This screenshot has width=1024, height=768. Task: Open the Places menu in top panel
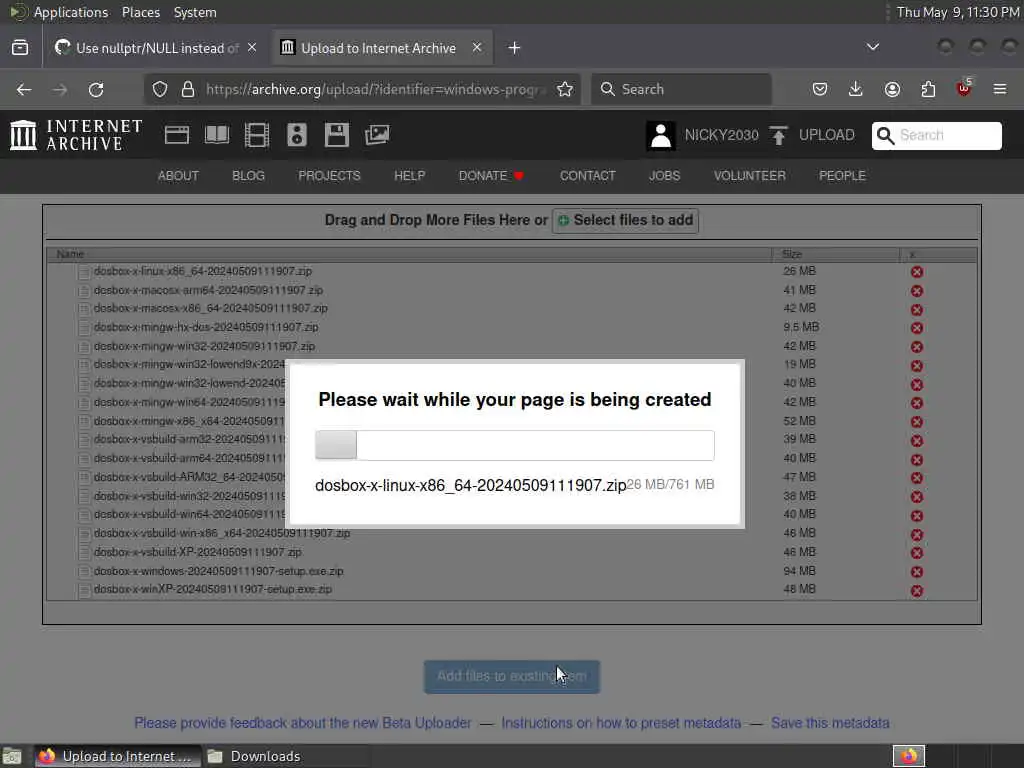coord(140,12)
